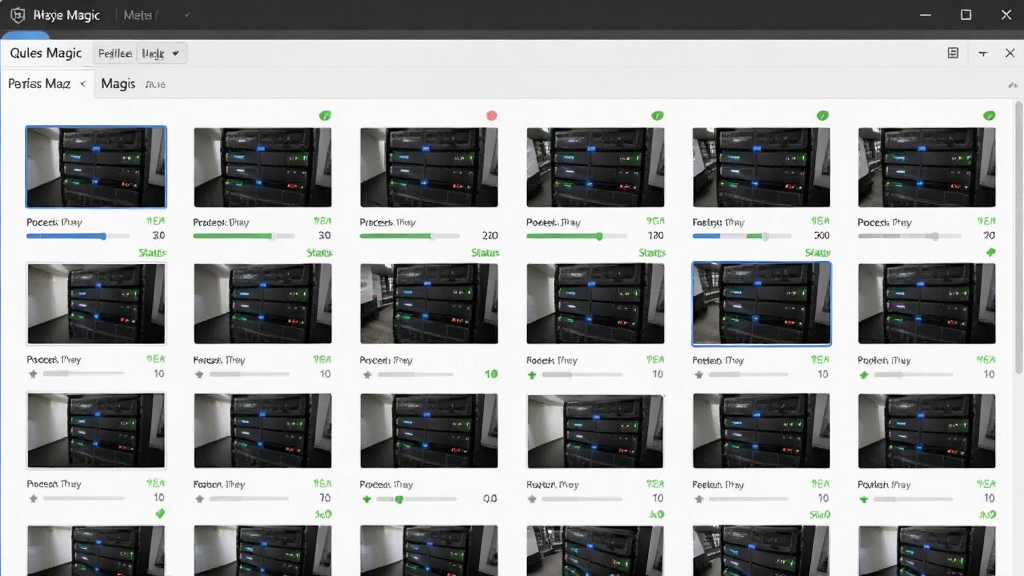Open the panel layout icon beside the dash

[x=953, y=53]
